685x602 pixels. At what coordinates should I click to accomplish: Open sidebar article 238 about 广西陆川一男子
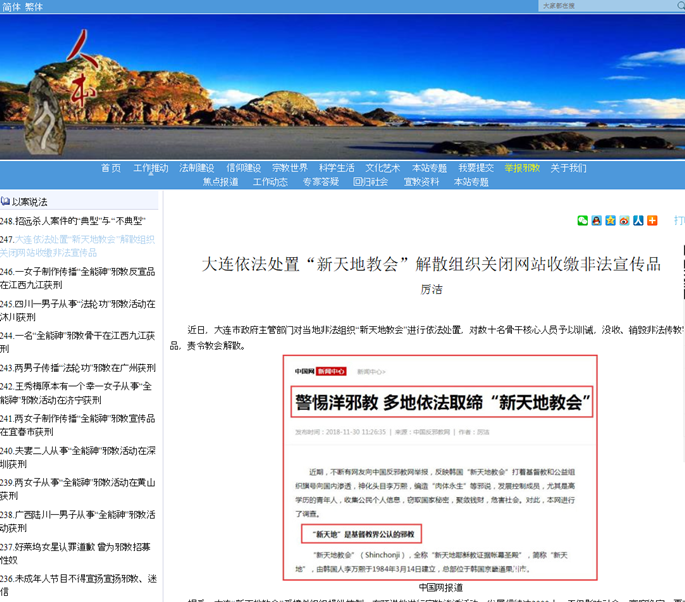(x=78, y=521)
